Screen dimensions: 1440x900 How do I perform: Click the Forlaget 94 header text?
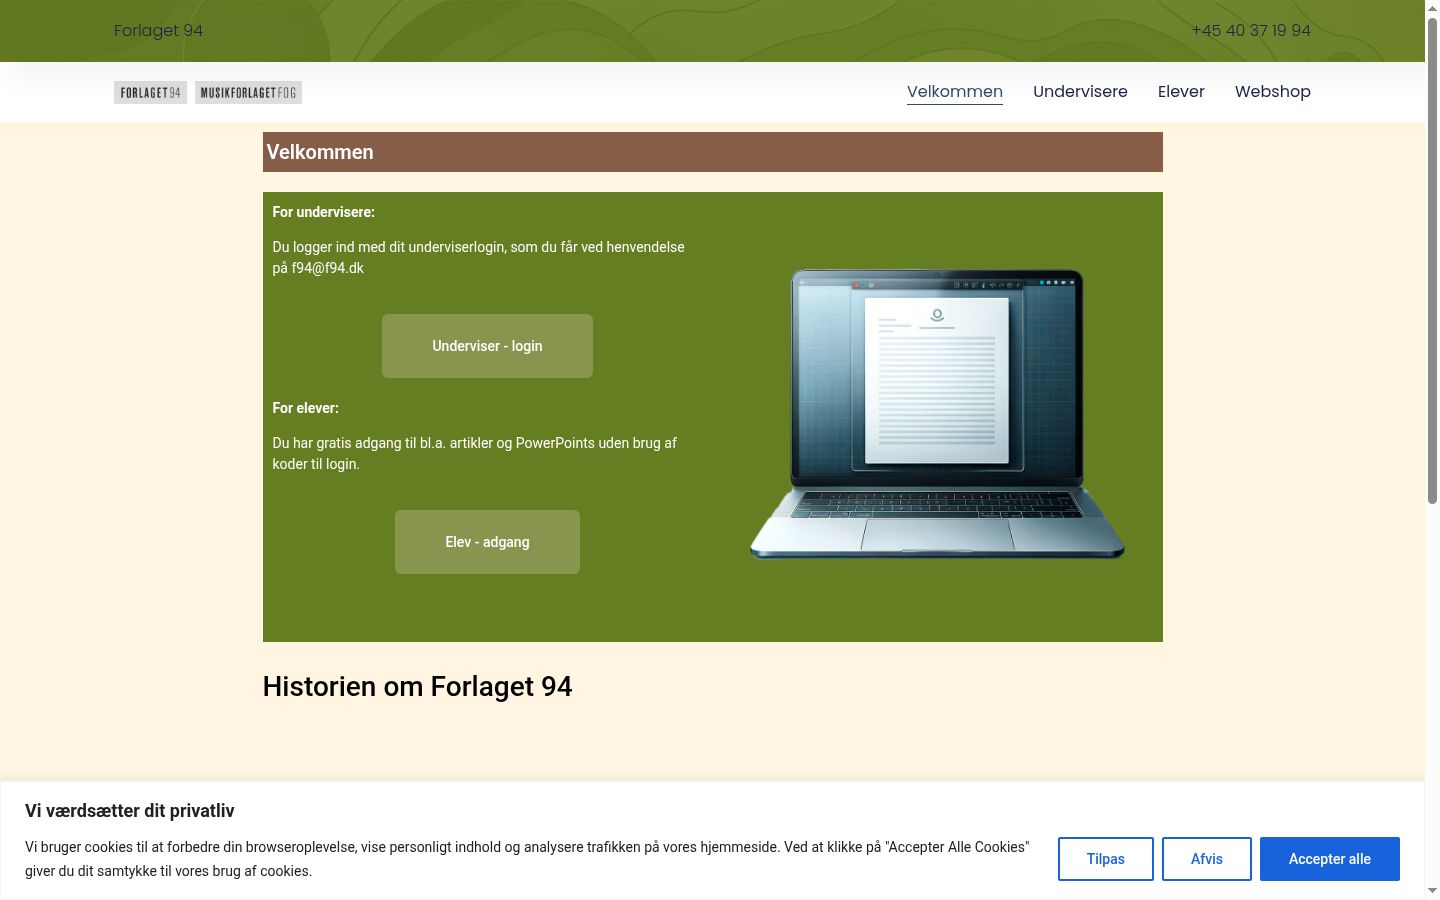158,30
